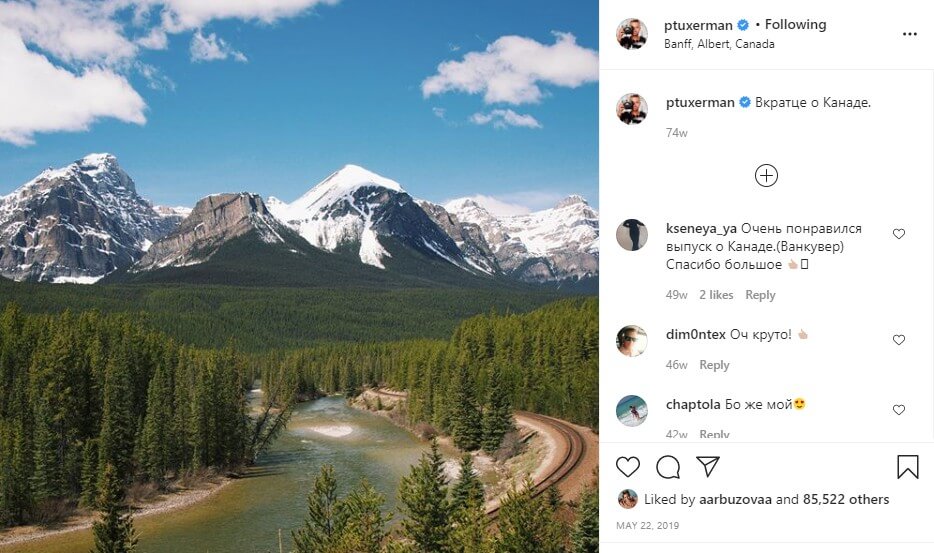Image resolution: width=934 pixels, height=553 pixels.
Task: Open the comment speech bubble icon
Action: 667,467
